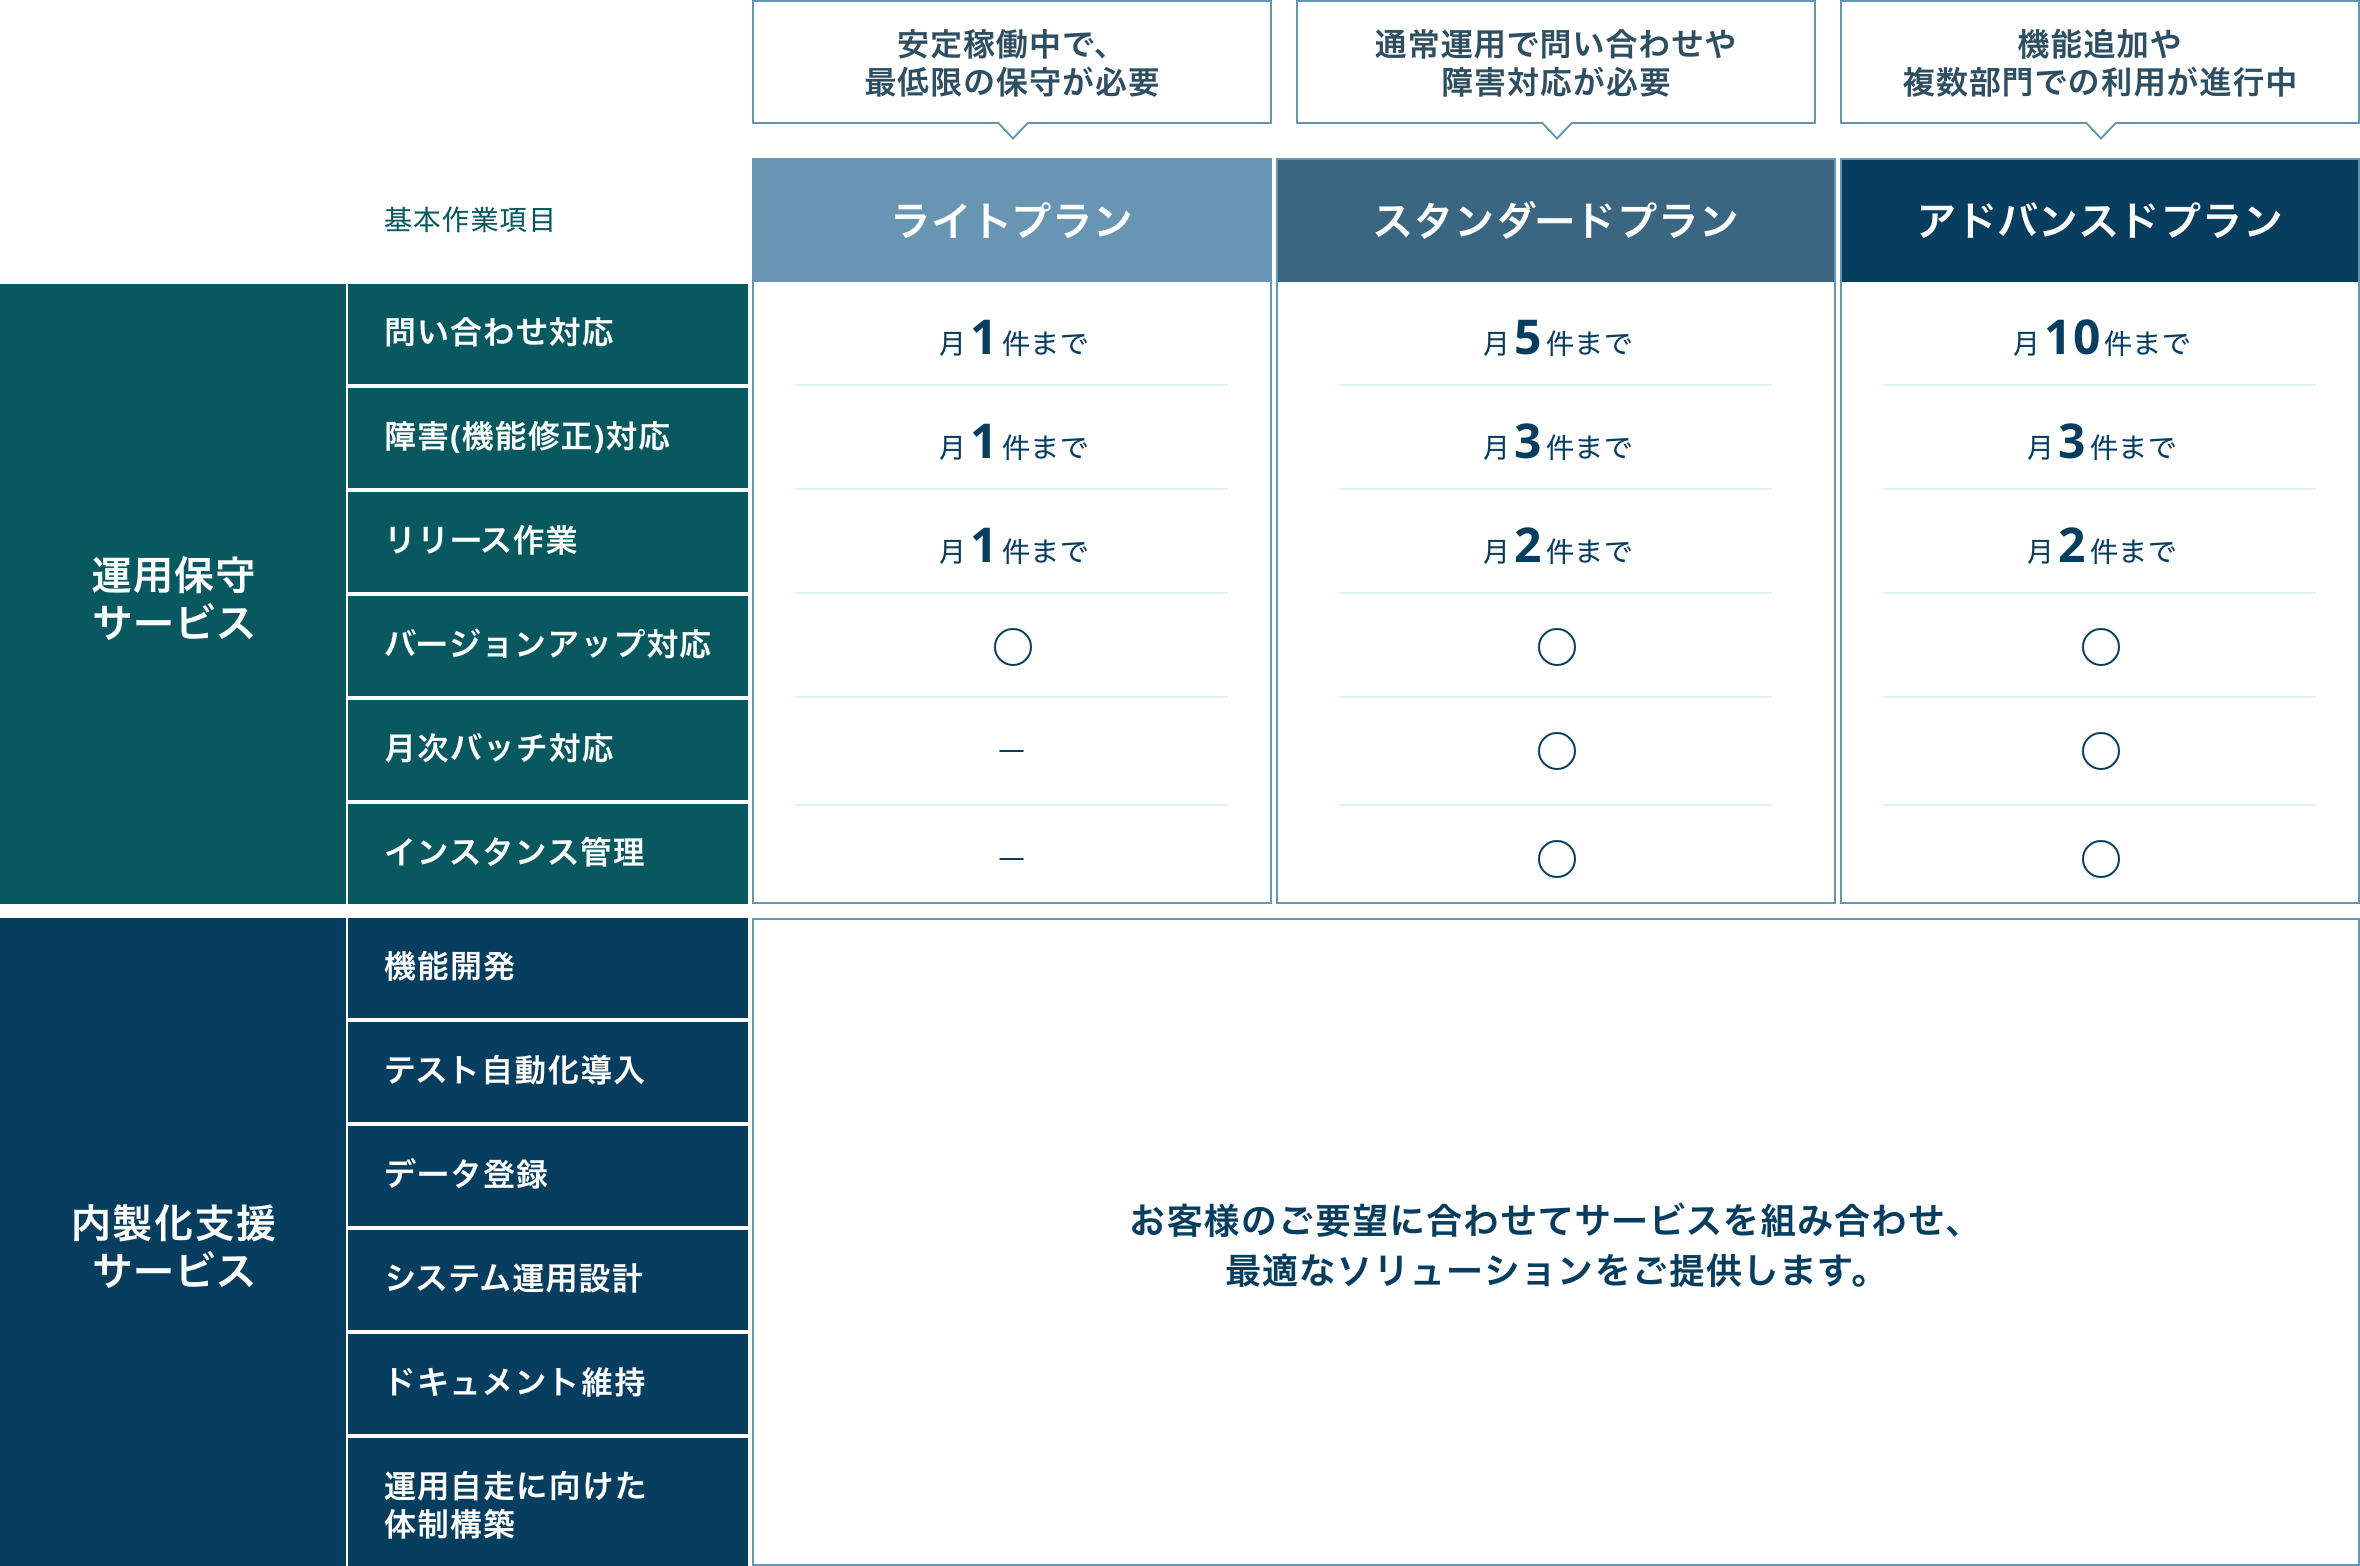The image size is (2360, 1566).
Task: Click ライトプラン 月次バッチ対応 dash mark
Action: [x=1012, y=751]
